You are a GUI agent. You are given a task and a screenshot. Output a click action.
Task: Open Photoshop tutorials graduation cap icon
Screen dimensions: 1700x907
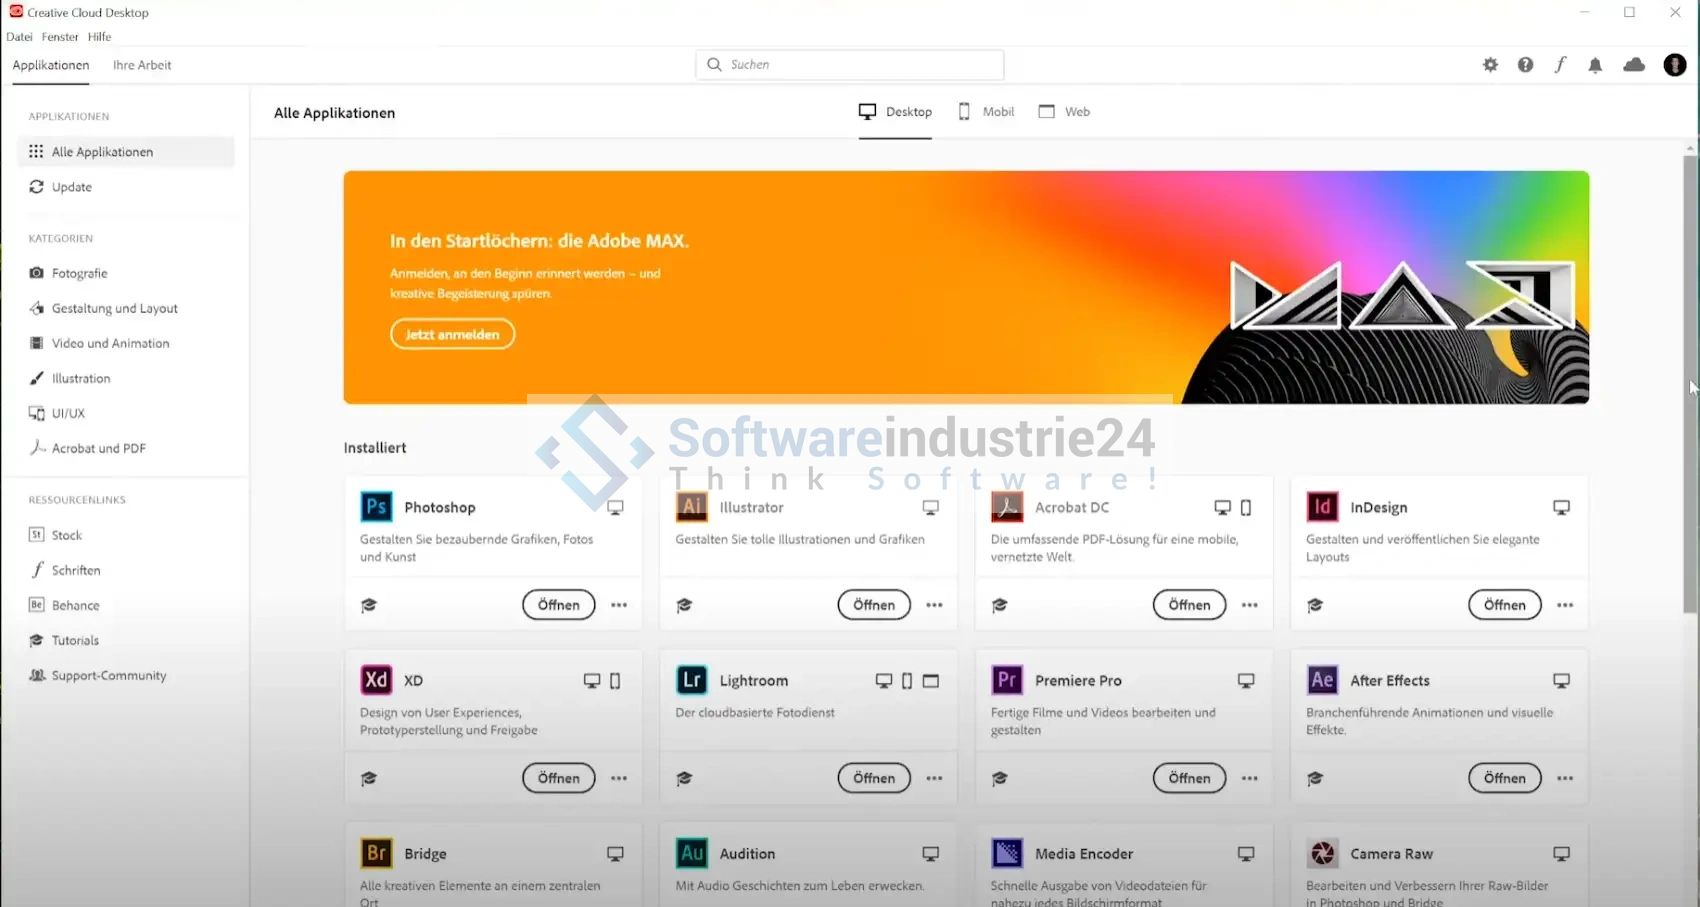369,605
